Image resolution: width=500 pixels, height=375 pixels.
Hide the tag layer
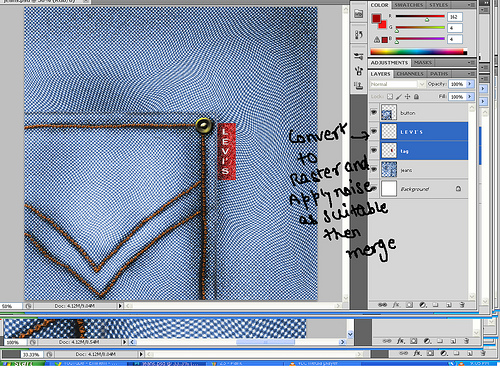374,151
